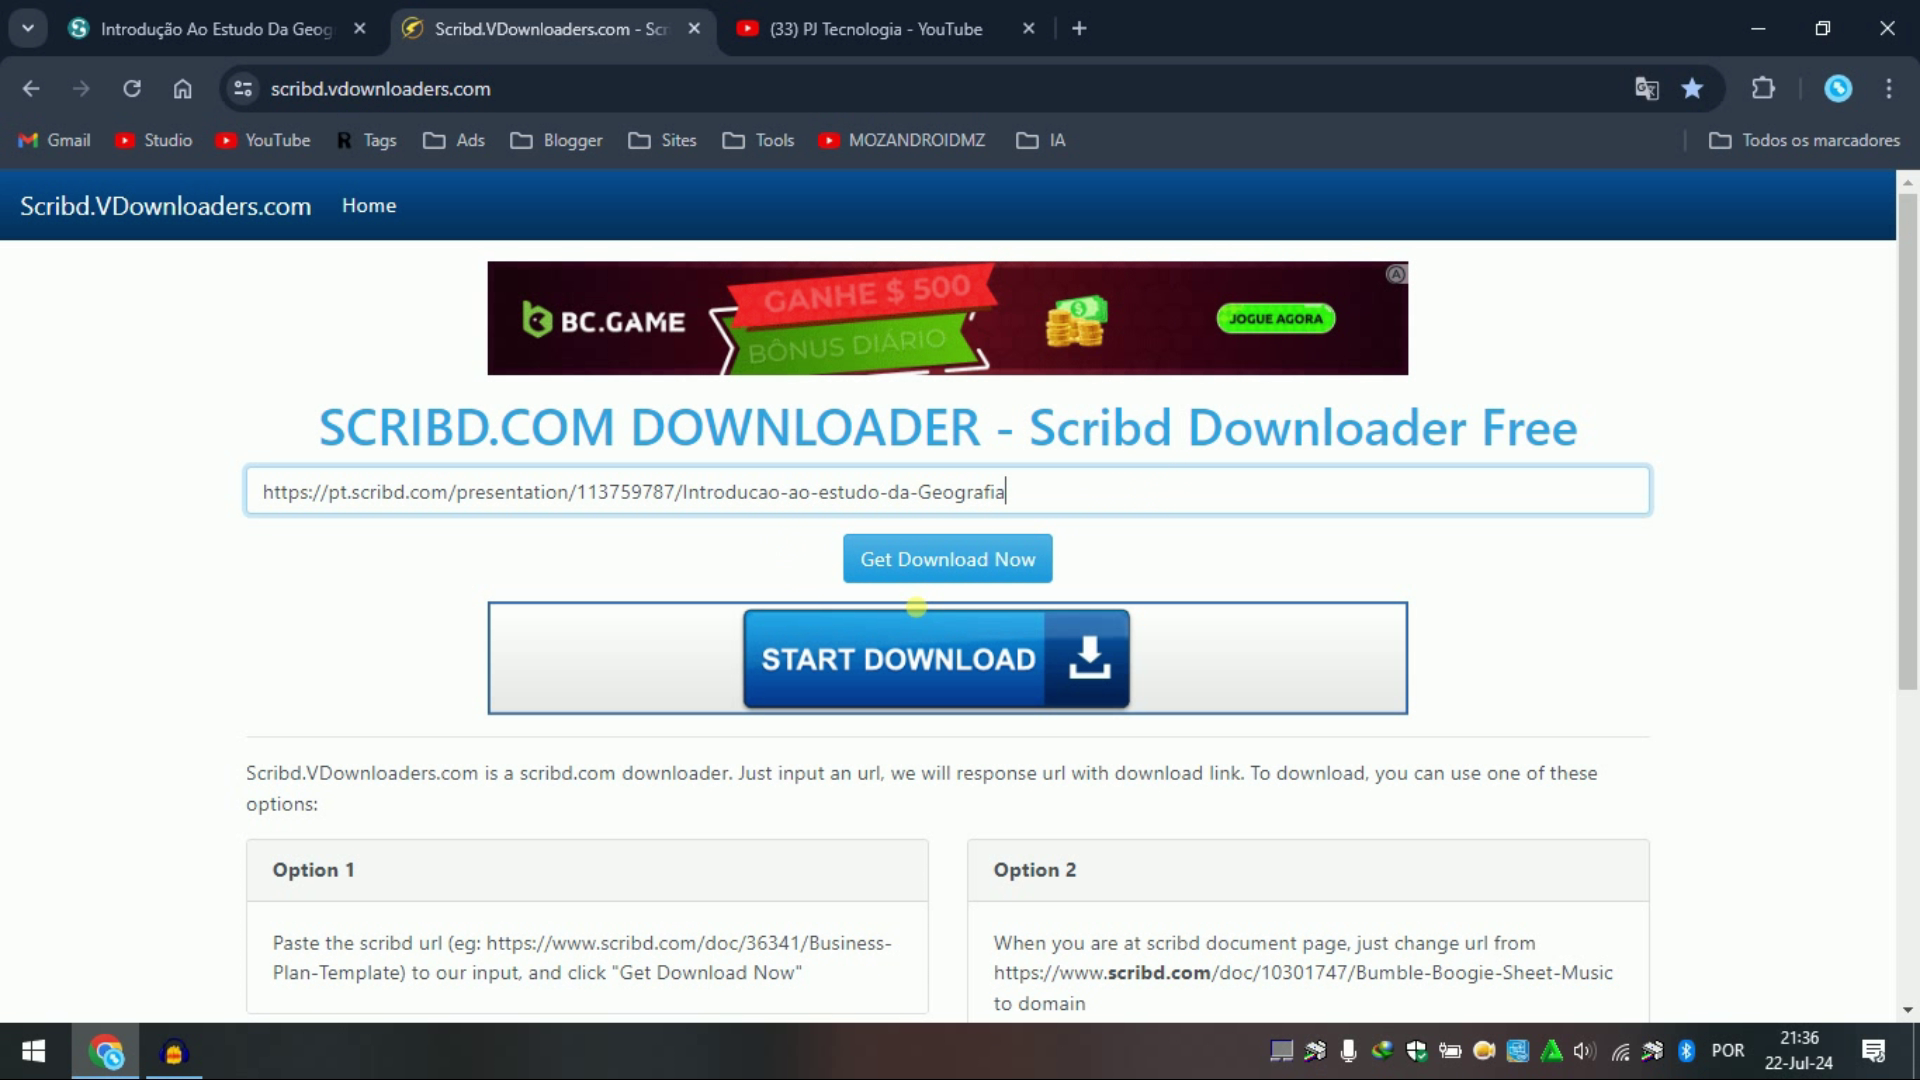
Task: Open the browser home page icon
Action: [182, 88]
